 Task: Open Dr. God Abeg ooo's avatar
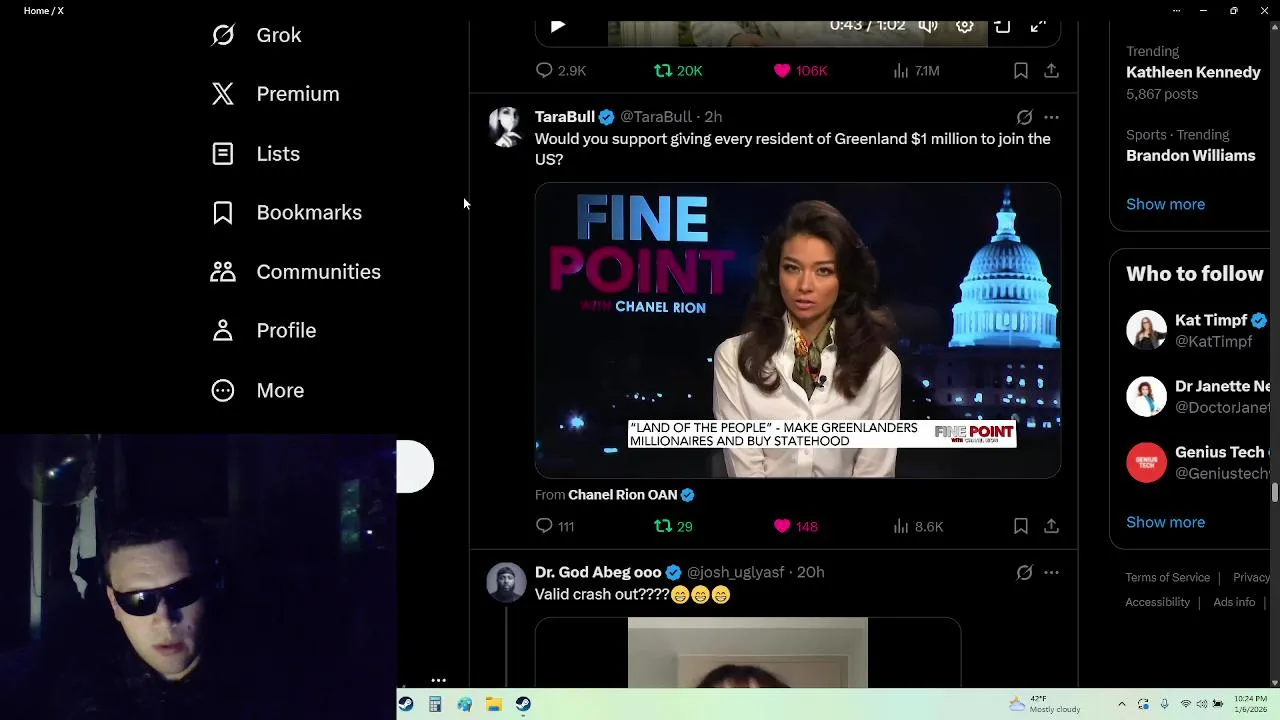tap(506, 582)
